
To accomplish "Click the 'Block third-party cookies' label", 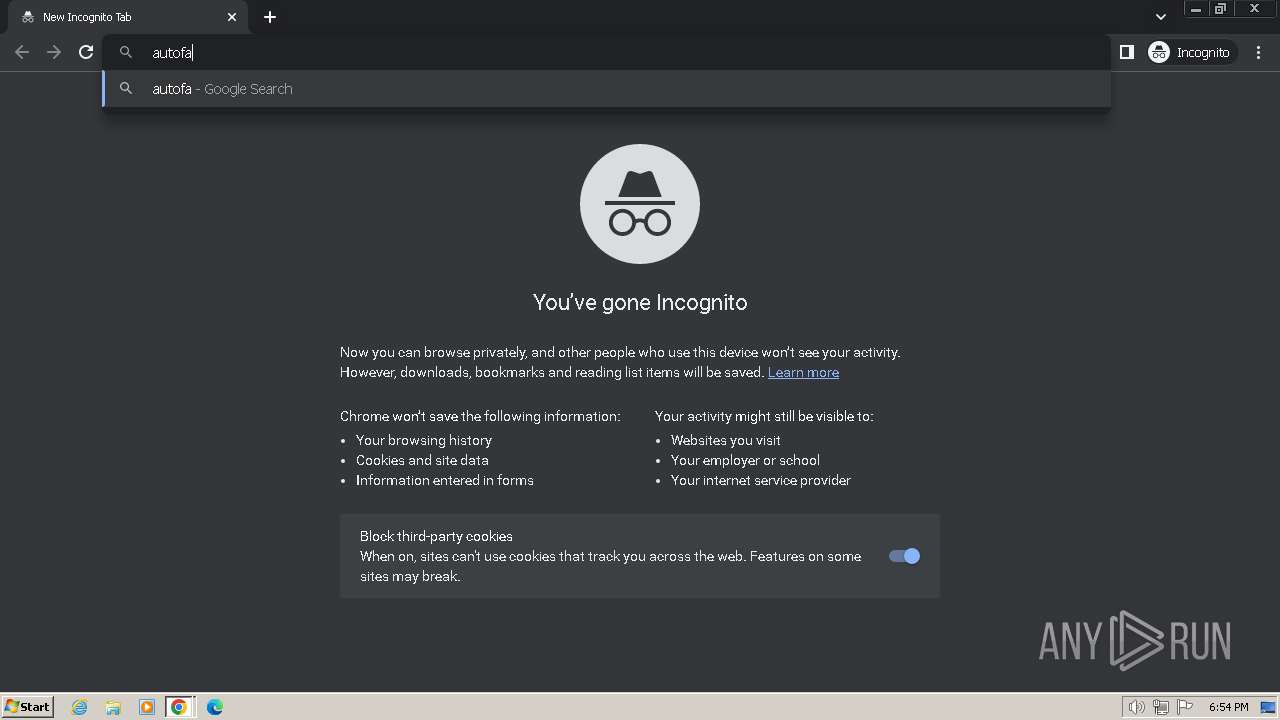I will click(x=436, y=536).
